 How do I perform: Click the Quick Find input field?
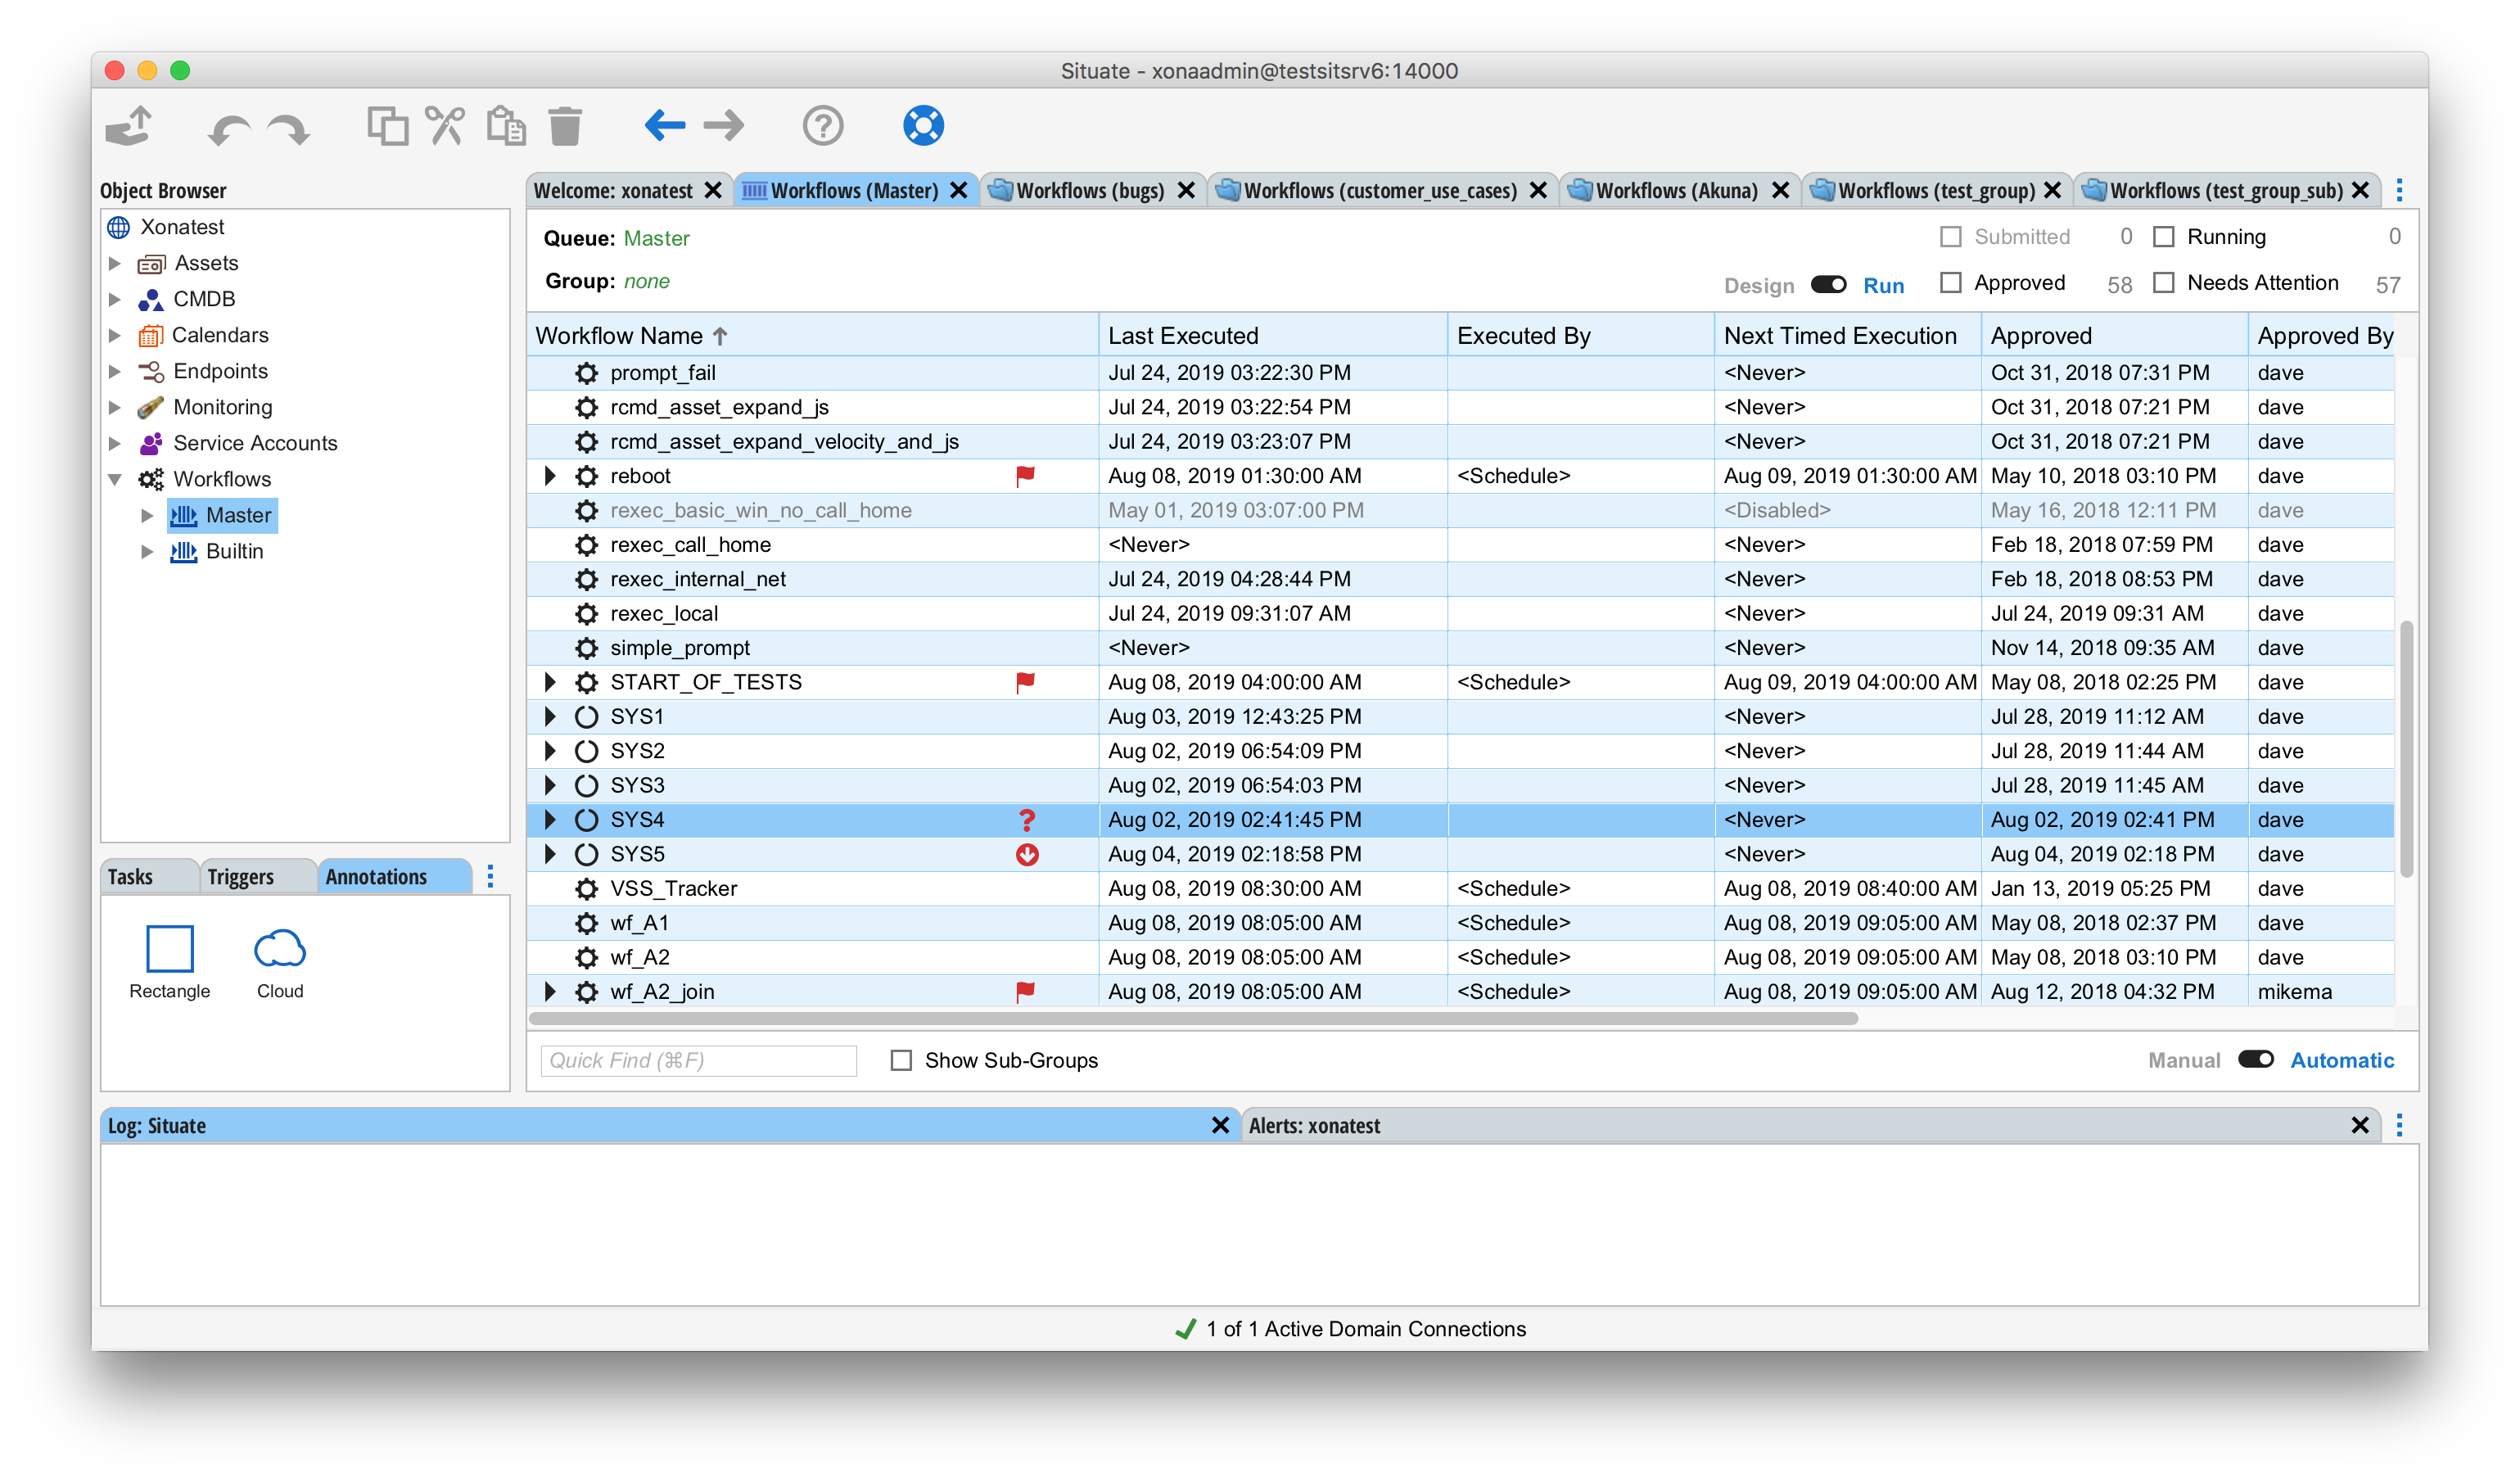coord(698,1060)
